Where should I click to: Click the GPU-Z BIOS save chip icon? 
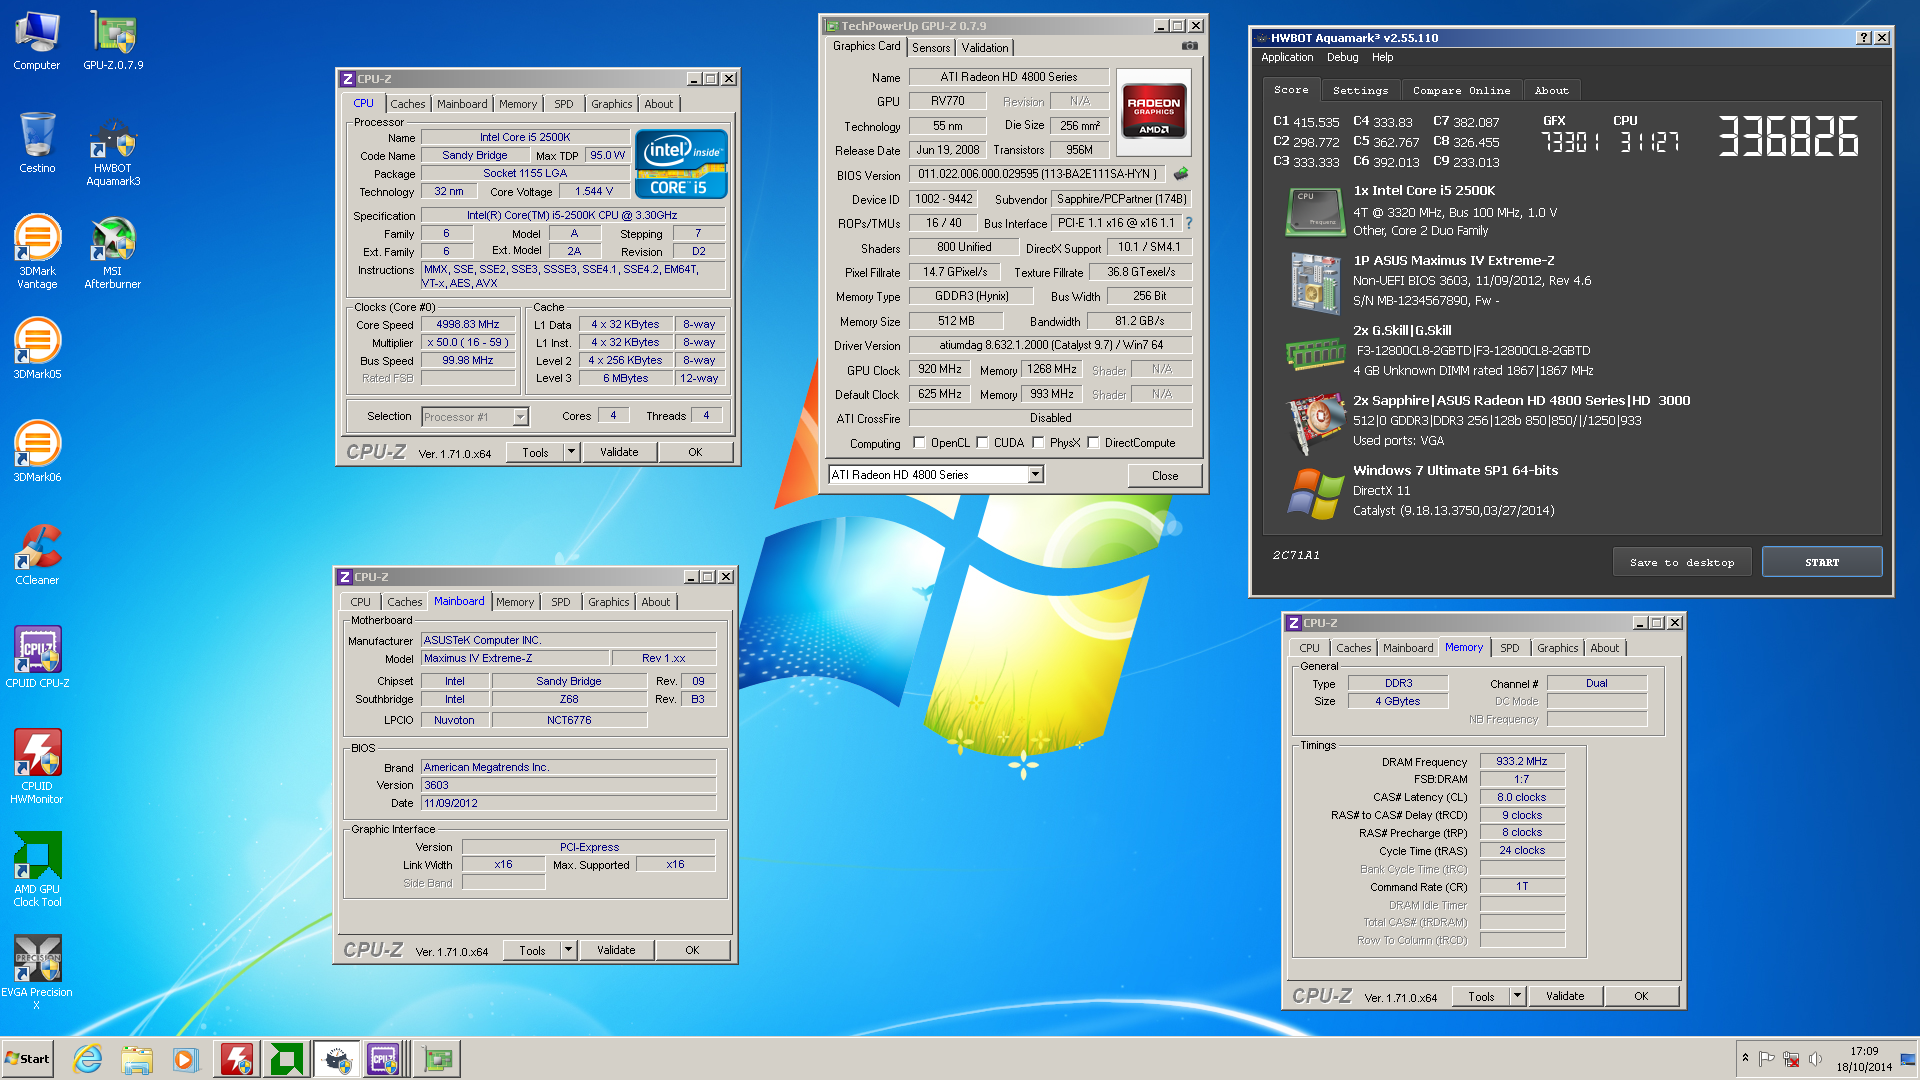(1181, 174)
